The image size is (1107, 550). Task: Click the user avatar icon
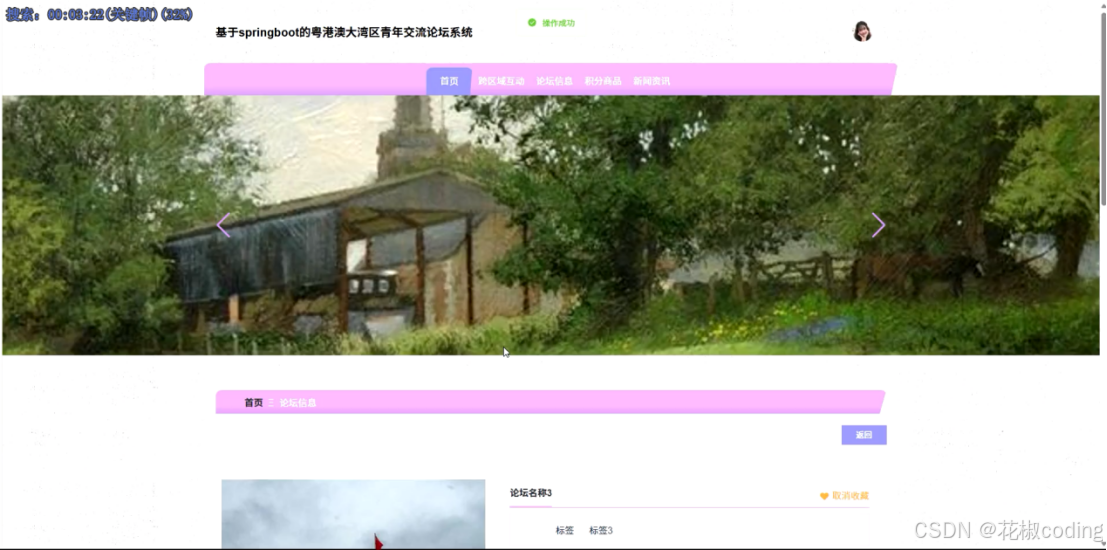click(862, 32)
